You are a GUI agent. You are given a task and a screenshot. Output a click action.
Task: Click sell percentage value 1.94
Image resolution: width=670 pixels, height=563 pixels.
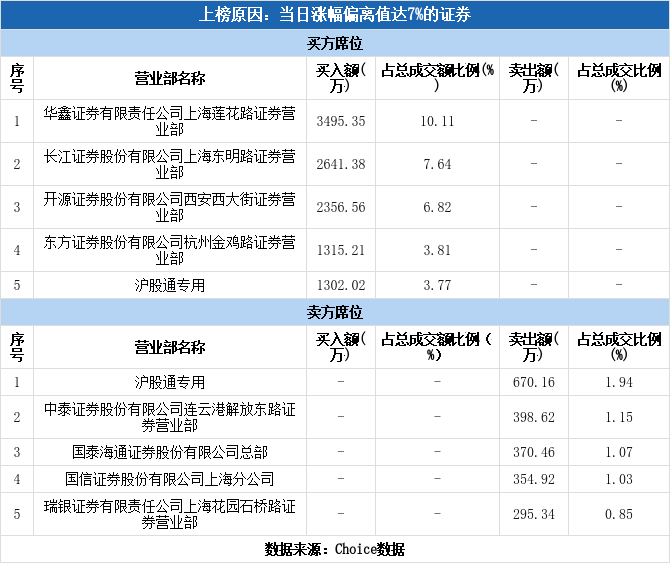click(x=619, y=382)
